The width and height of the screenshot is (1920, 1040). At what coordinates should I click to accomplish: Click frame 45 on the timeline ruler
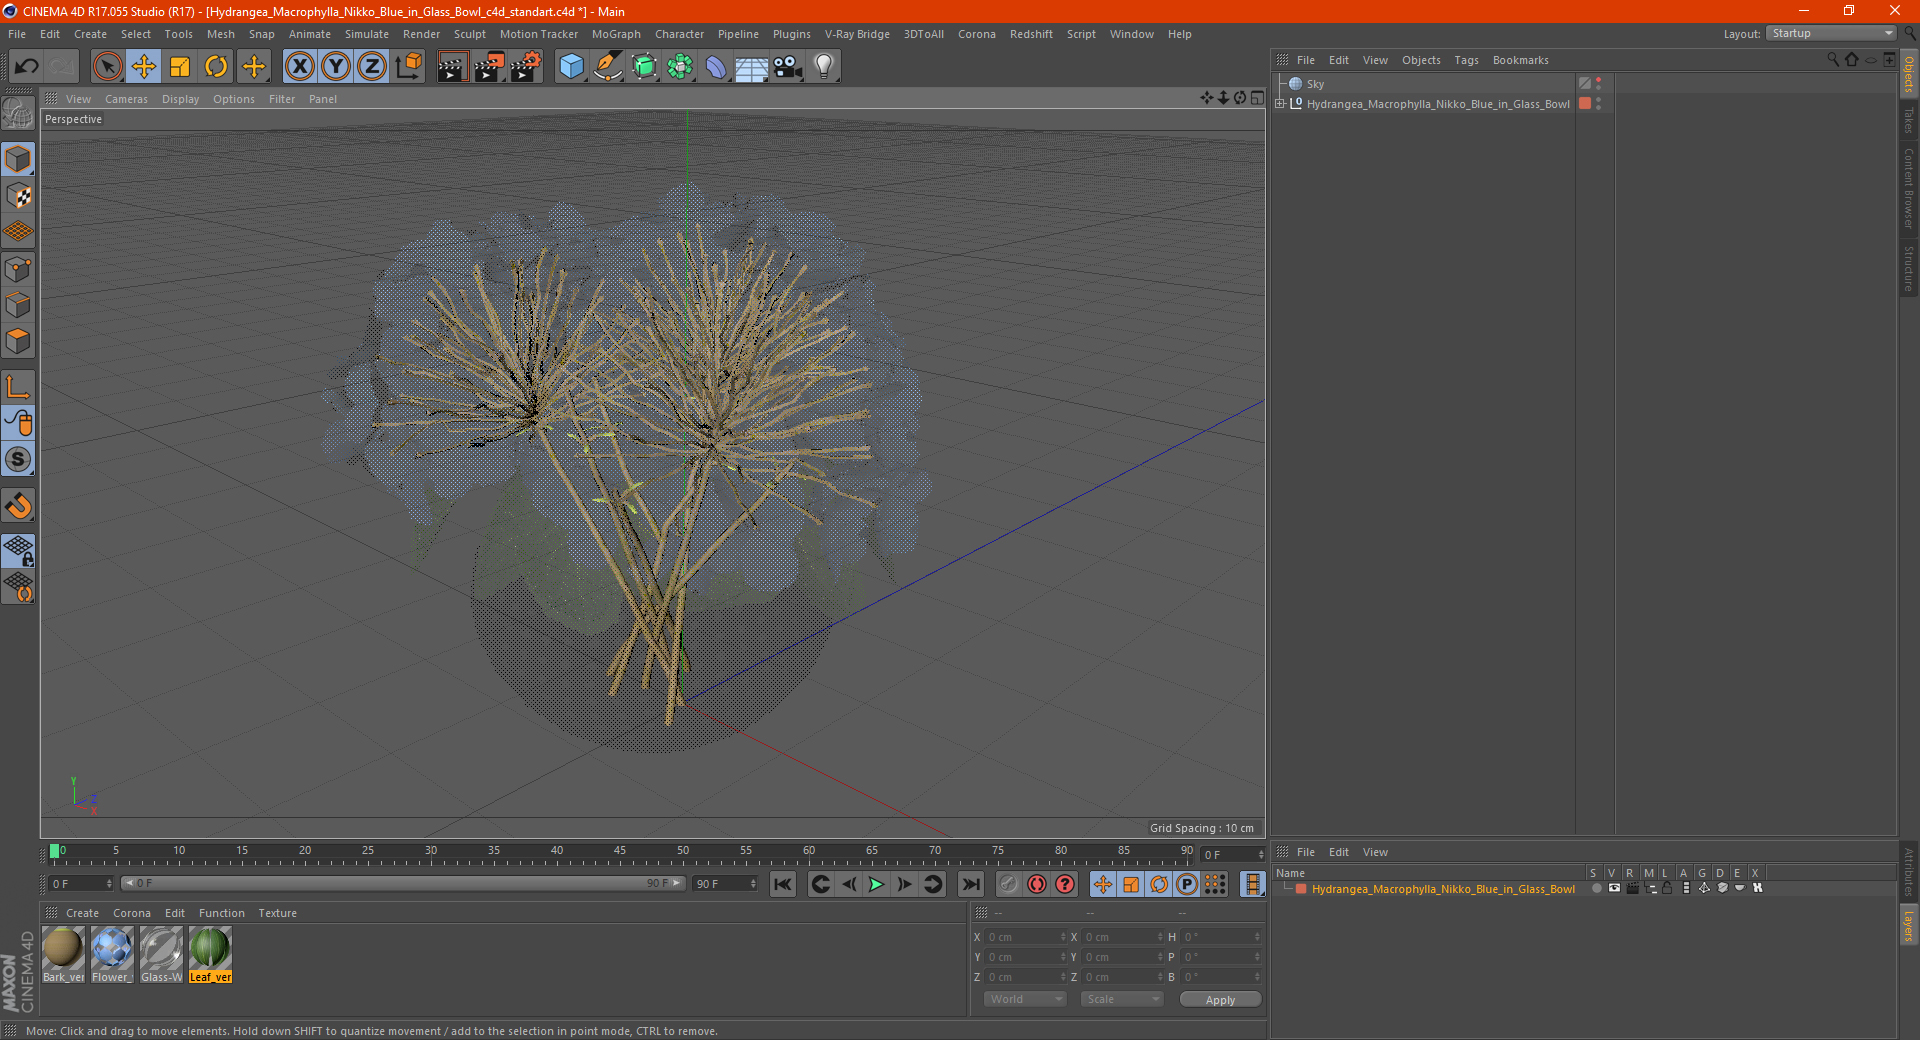620,851
